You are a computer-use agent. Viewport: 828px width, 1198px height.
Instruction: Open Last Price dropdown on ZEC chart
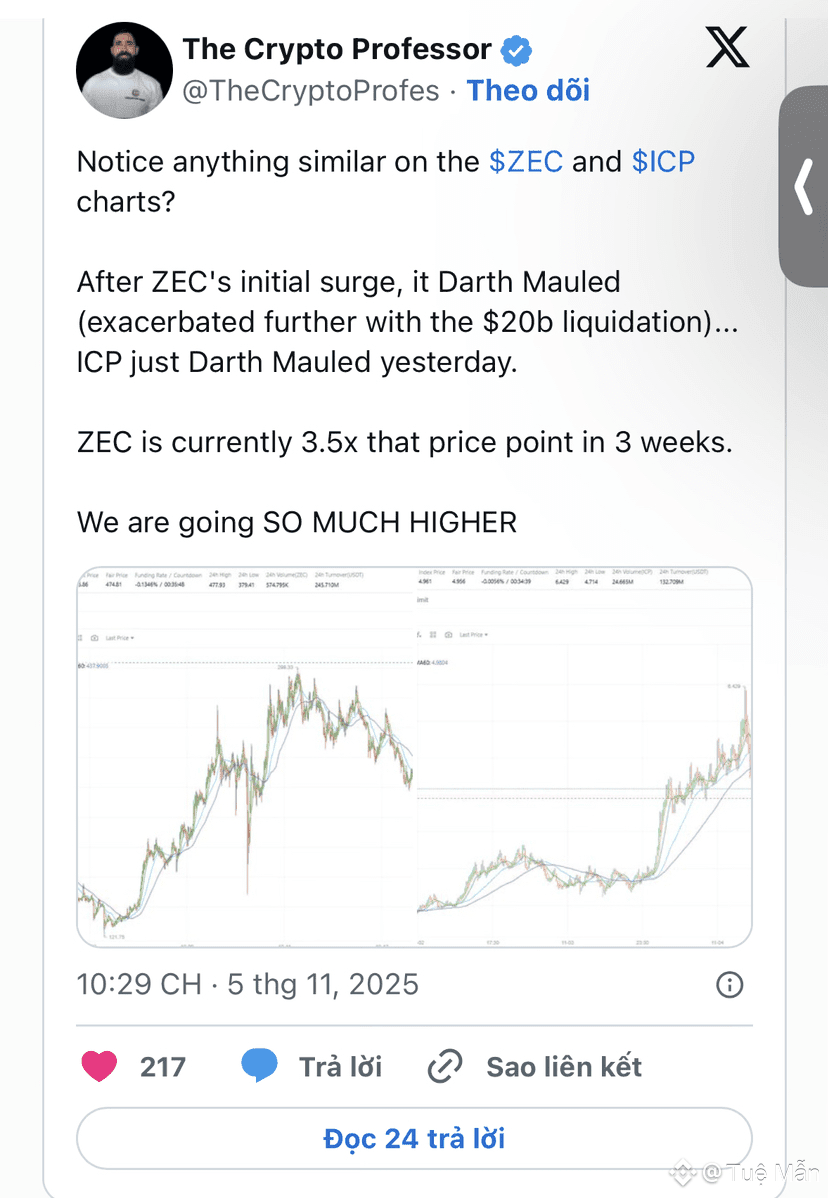[x=118, y=637]
